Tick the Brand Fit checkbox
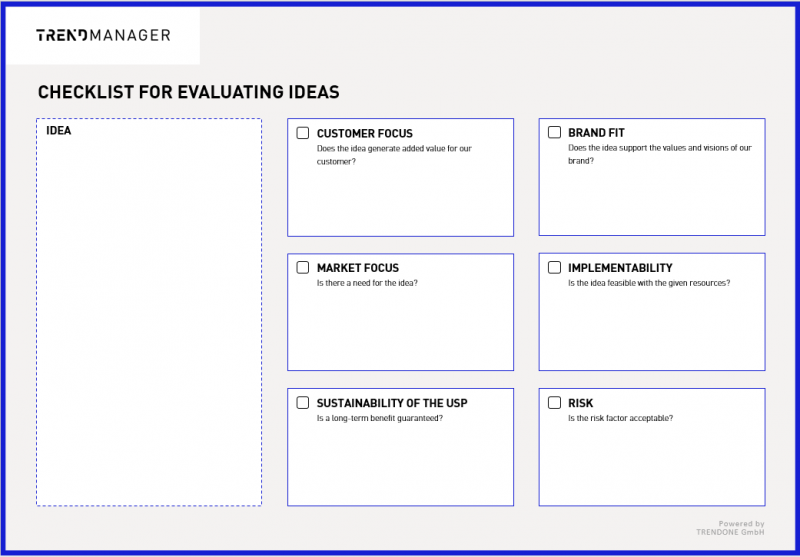This screenshot has height=557, width=800. (x=554, y=132)
